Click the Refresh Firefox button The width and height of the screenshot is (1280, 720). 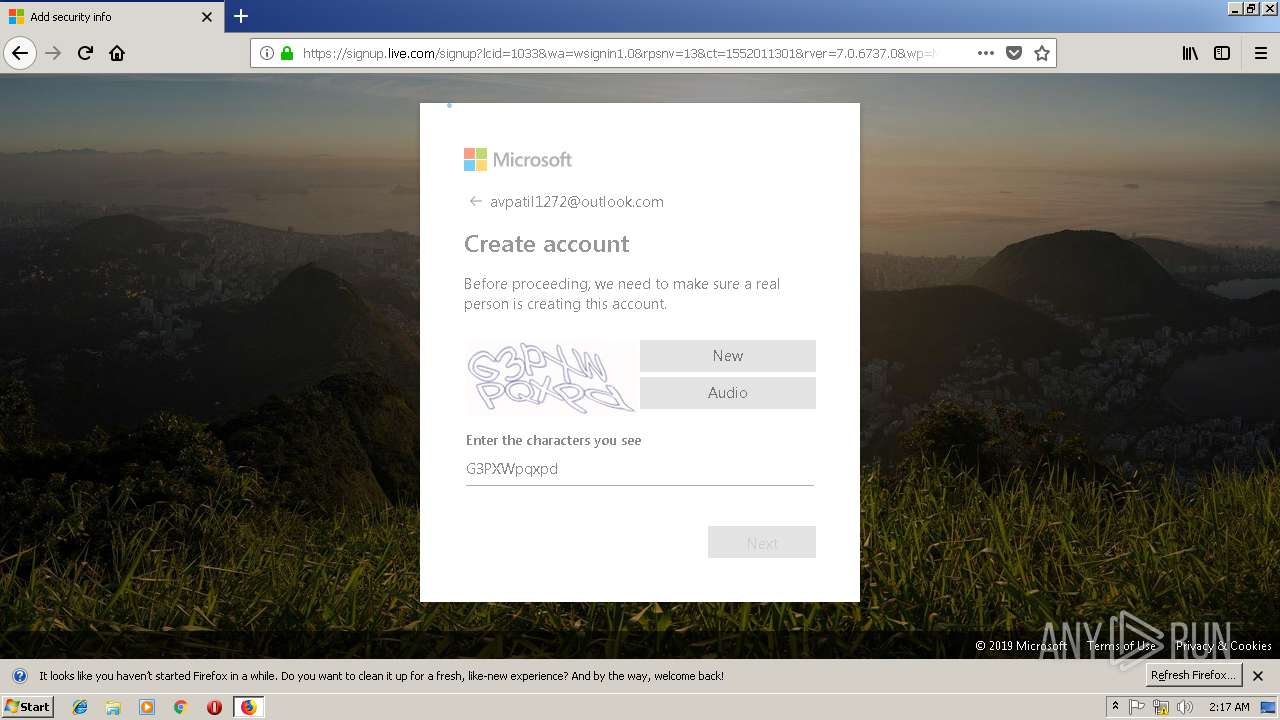[x=1194, y=675]
